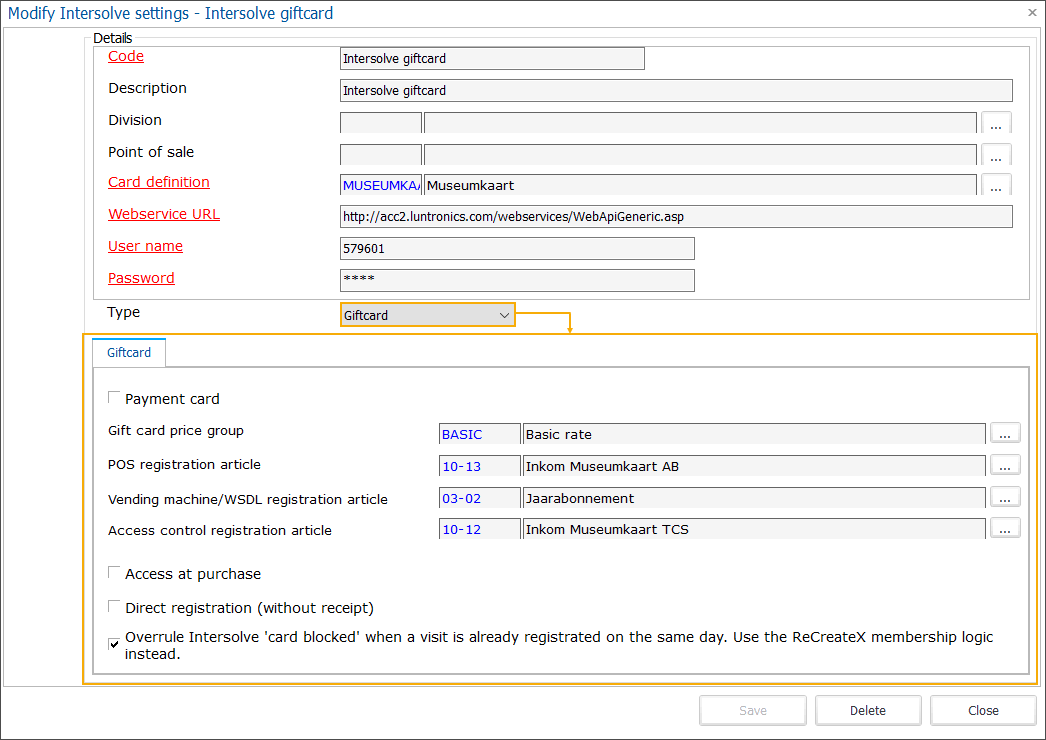Browse for the POS registration article
The image size is (1046, 740).
[x=1005, y=464]
